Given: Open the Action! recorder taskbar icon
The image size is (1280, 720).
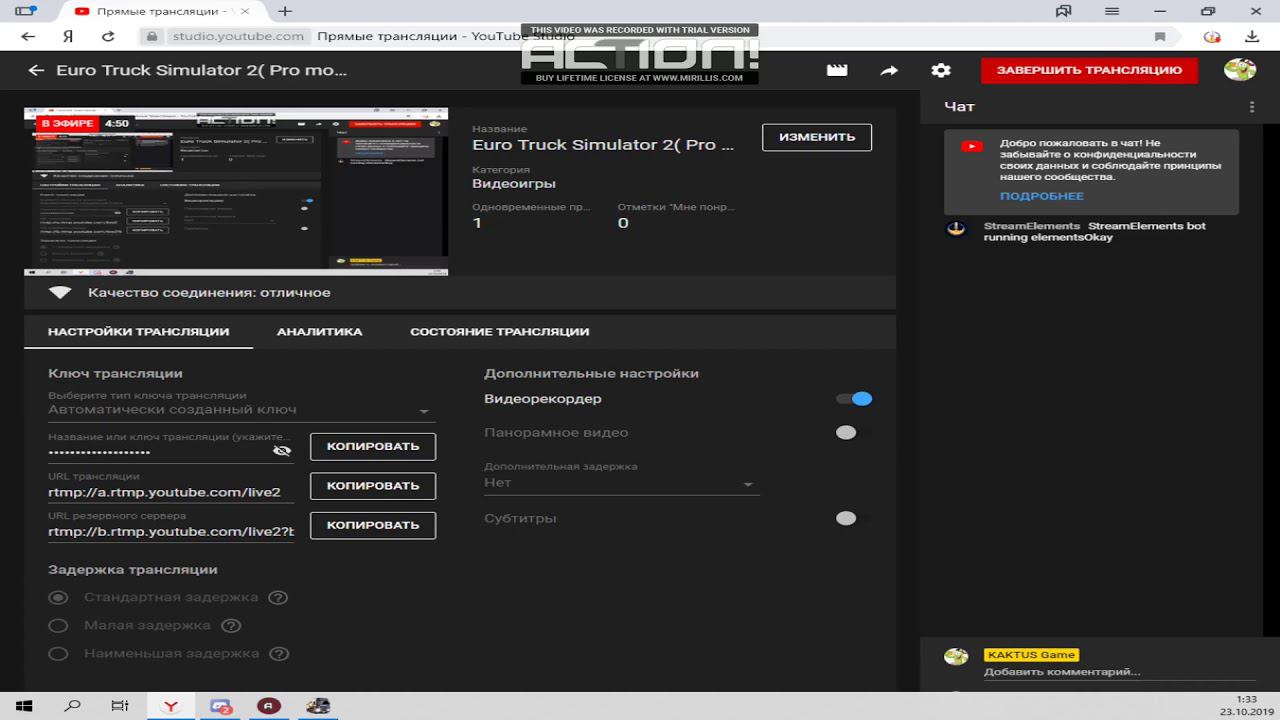Looking at the screenshot, I should click(268, 706).
